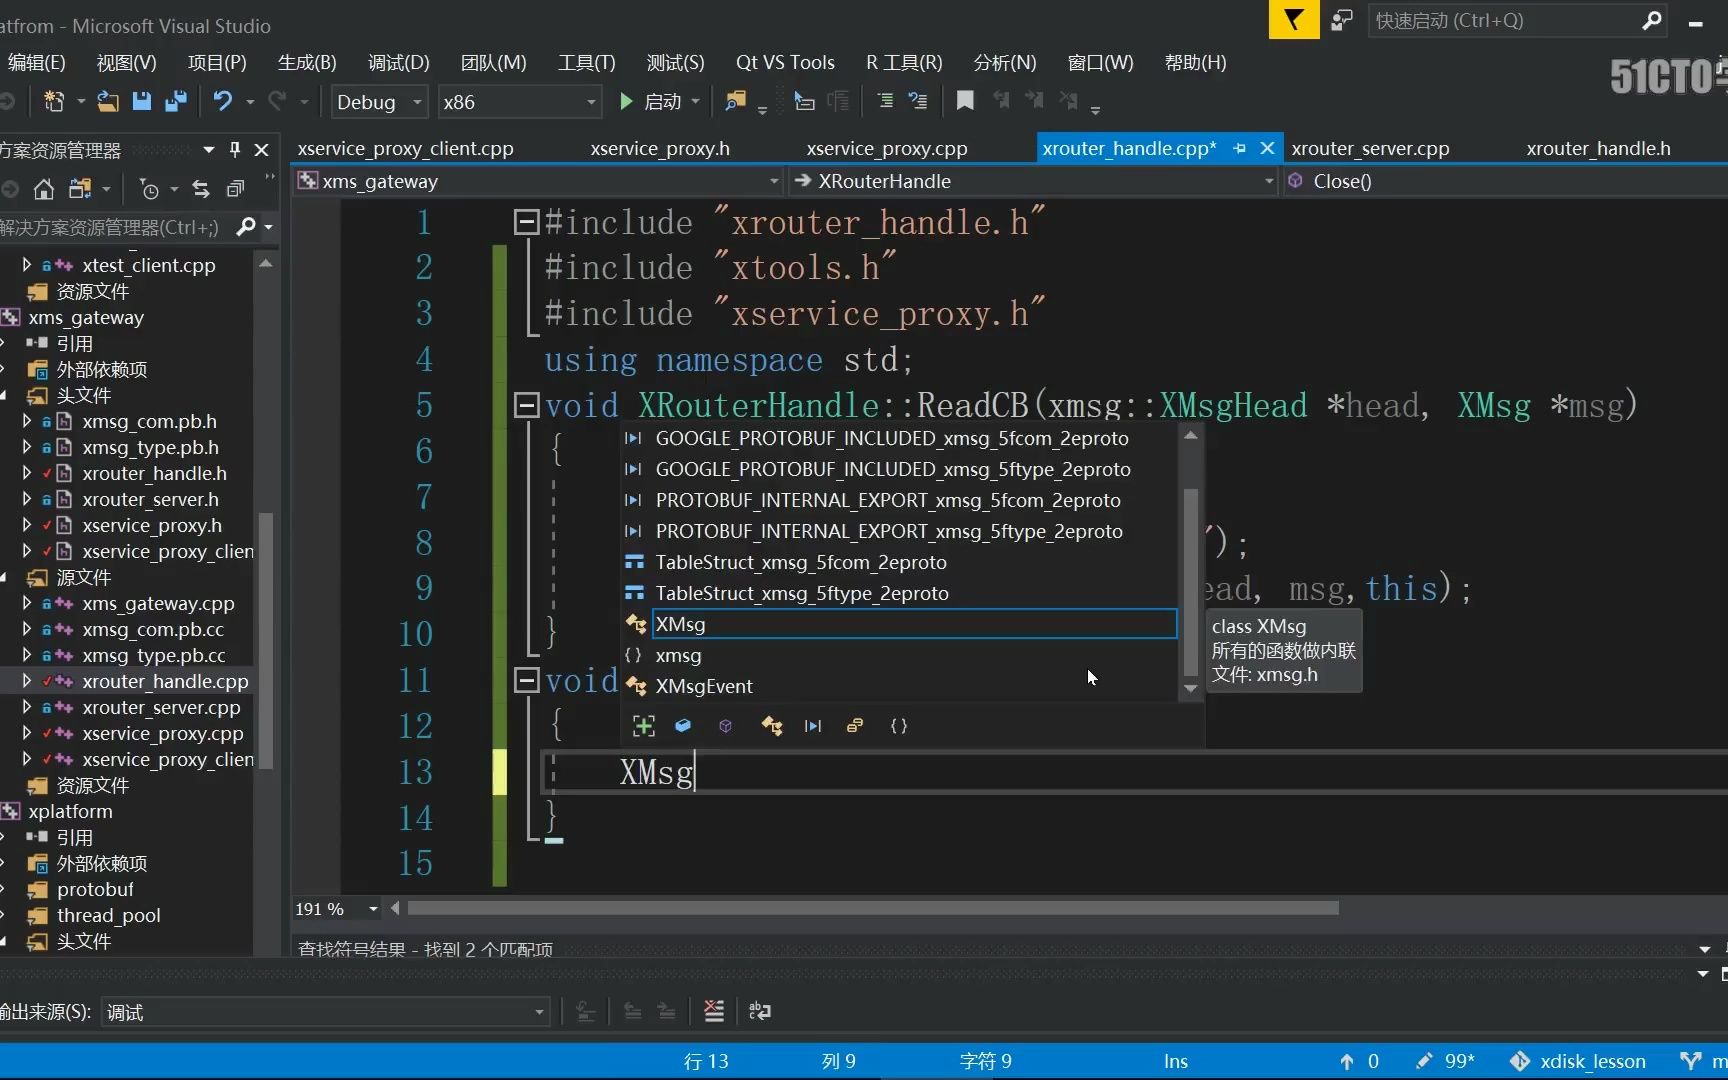Undo the last edit
The width and height of the screenshot is (1728, 1080).
pos(222,101)
